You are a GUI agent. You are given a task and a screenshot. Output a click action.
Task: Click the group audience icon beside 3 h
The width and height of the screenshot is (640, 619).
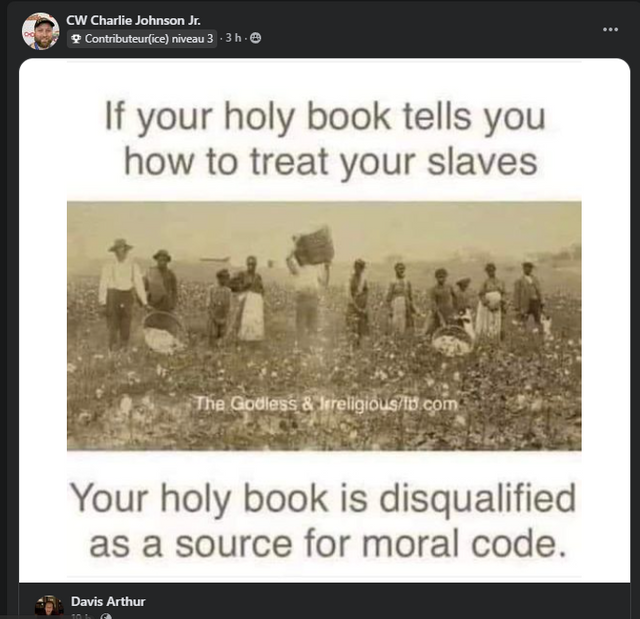coord(256,38)
